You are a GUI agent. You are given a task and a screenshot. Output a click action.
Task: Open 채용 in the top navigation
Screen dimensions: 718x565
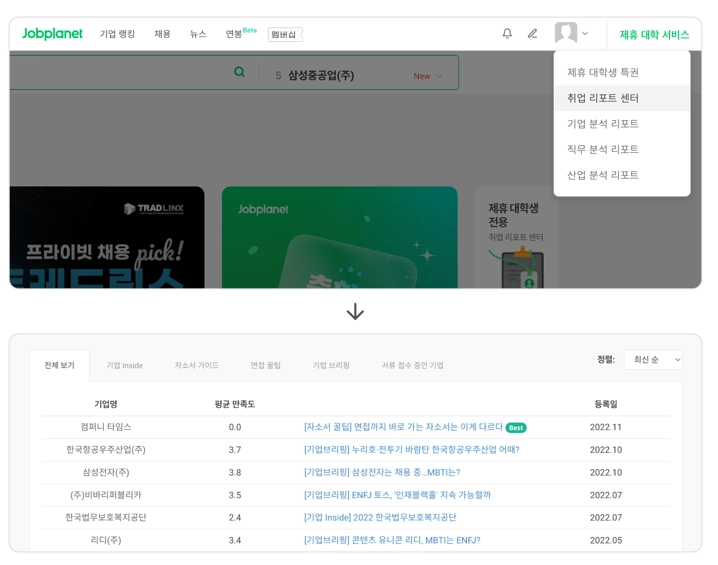pyautogui.click(x=162, y=34)
